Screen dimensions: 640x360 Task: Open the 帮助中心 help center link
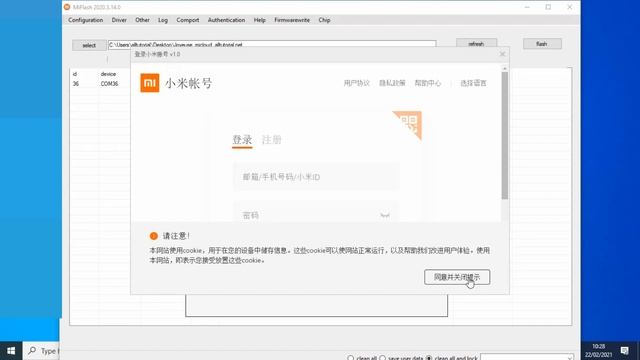427,83
